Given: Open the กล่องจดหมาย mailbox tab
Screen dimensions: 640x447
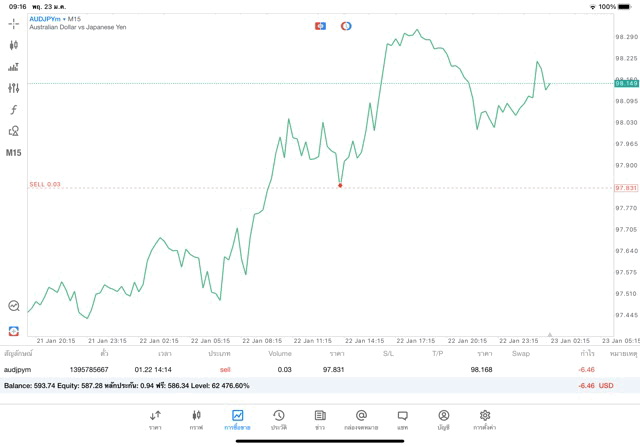Looking at the screenshot, I should point(361,419).
